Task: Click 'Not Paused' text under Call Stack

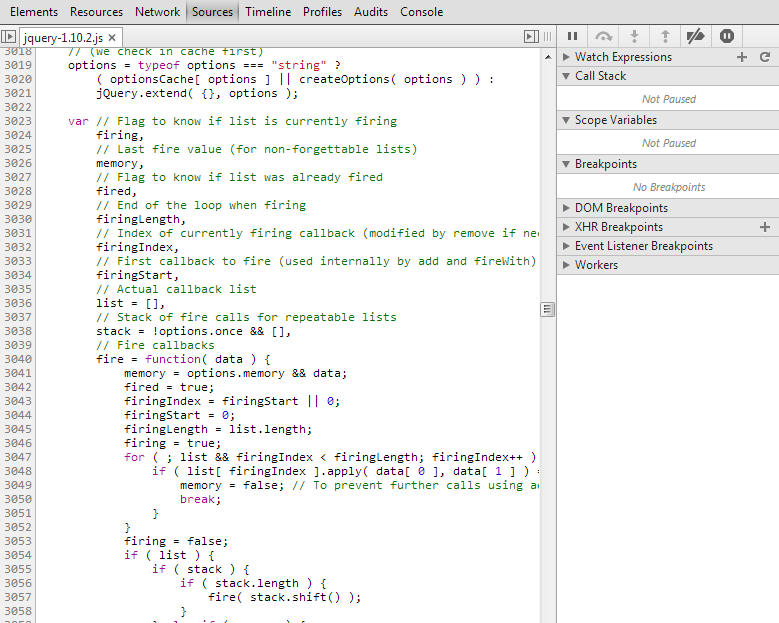Action: (669, 99)
